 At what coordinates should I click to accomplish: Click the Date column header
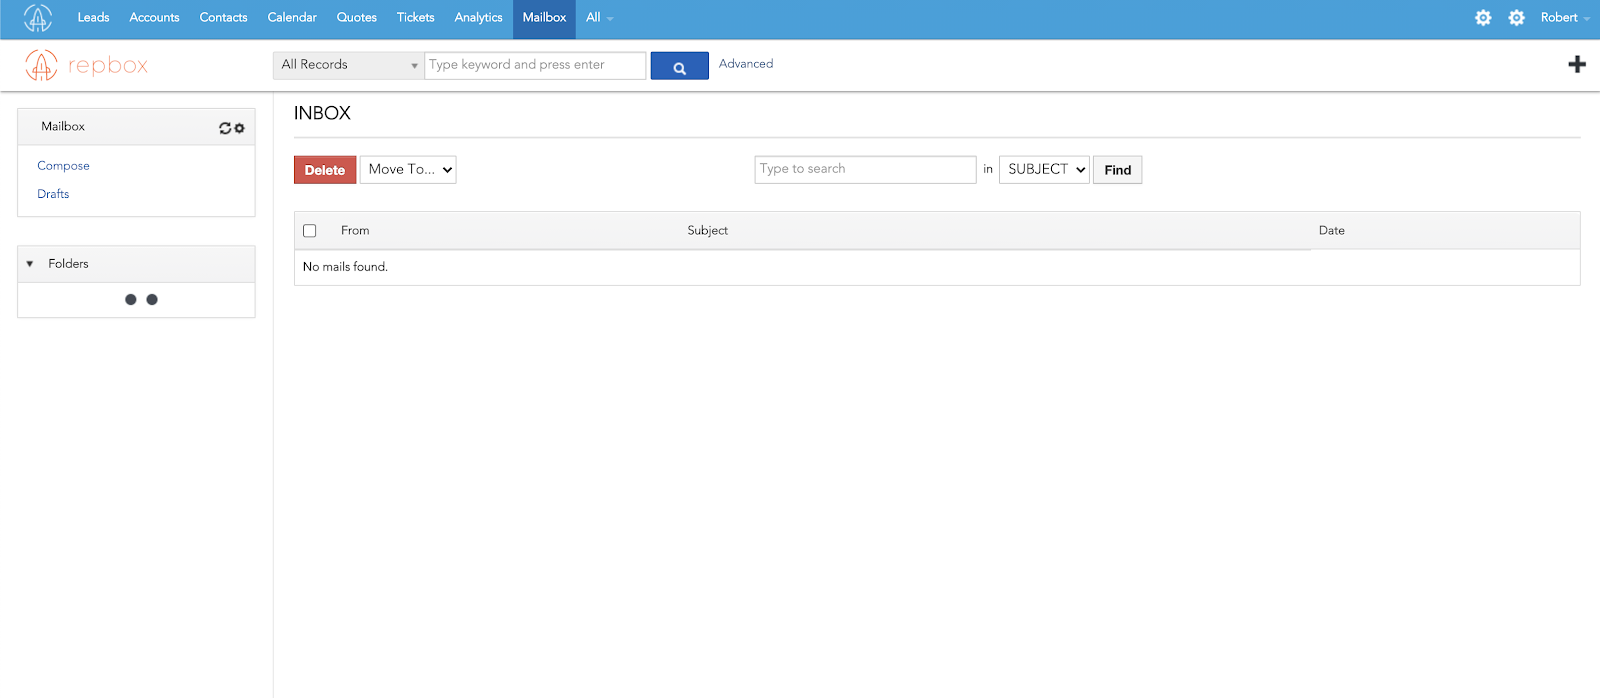click(x=1331, y=231)
